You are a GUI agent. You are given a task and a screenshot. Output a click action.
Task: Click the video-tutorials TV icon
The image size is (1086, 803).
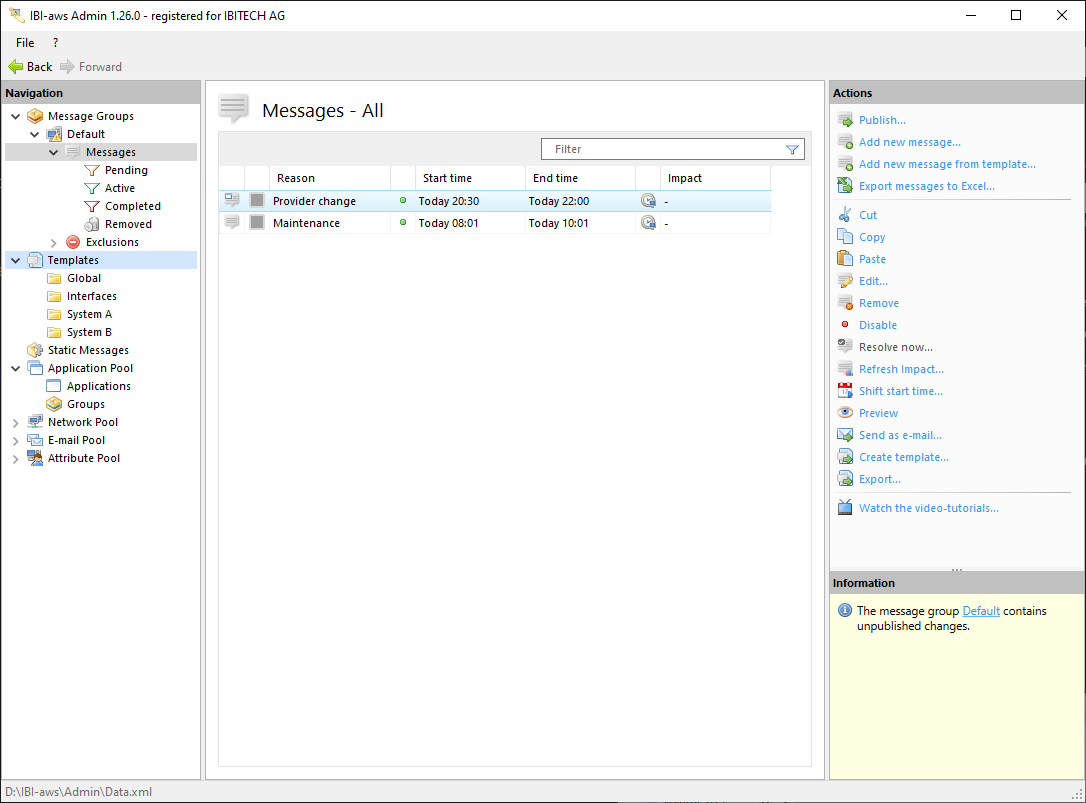pos(845,508)
